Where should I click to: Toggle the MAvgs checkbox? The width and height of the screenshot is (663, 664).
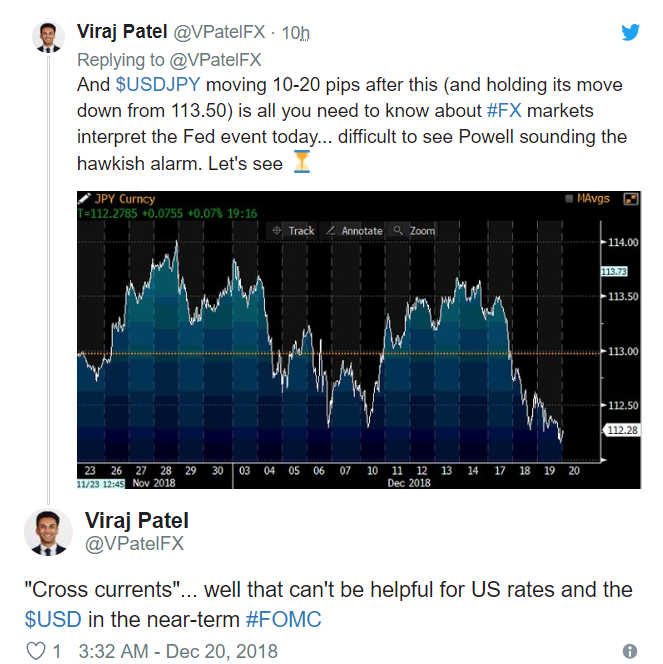(570, 200)
